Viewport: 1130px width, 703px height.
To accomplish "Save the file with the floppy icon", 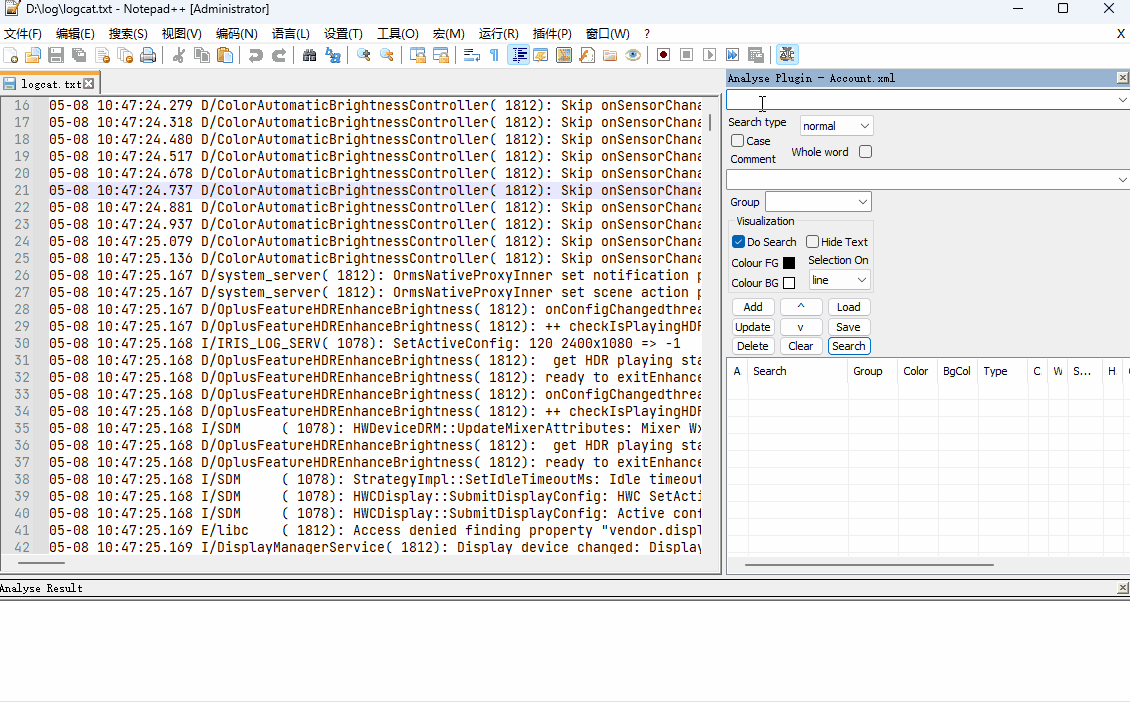I will (56, 55).
